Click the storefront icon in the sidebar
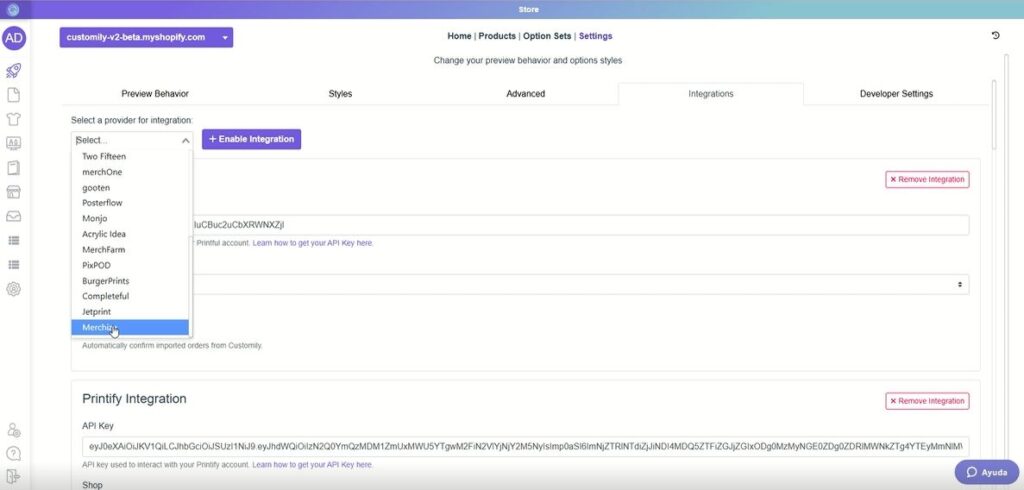This screenshot has width=1024, height=490. (14, 192)
